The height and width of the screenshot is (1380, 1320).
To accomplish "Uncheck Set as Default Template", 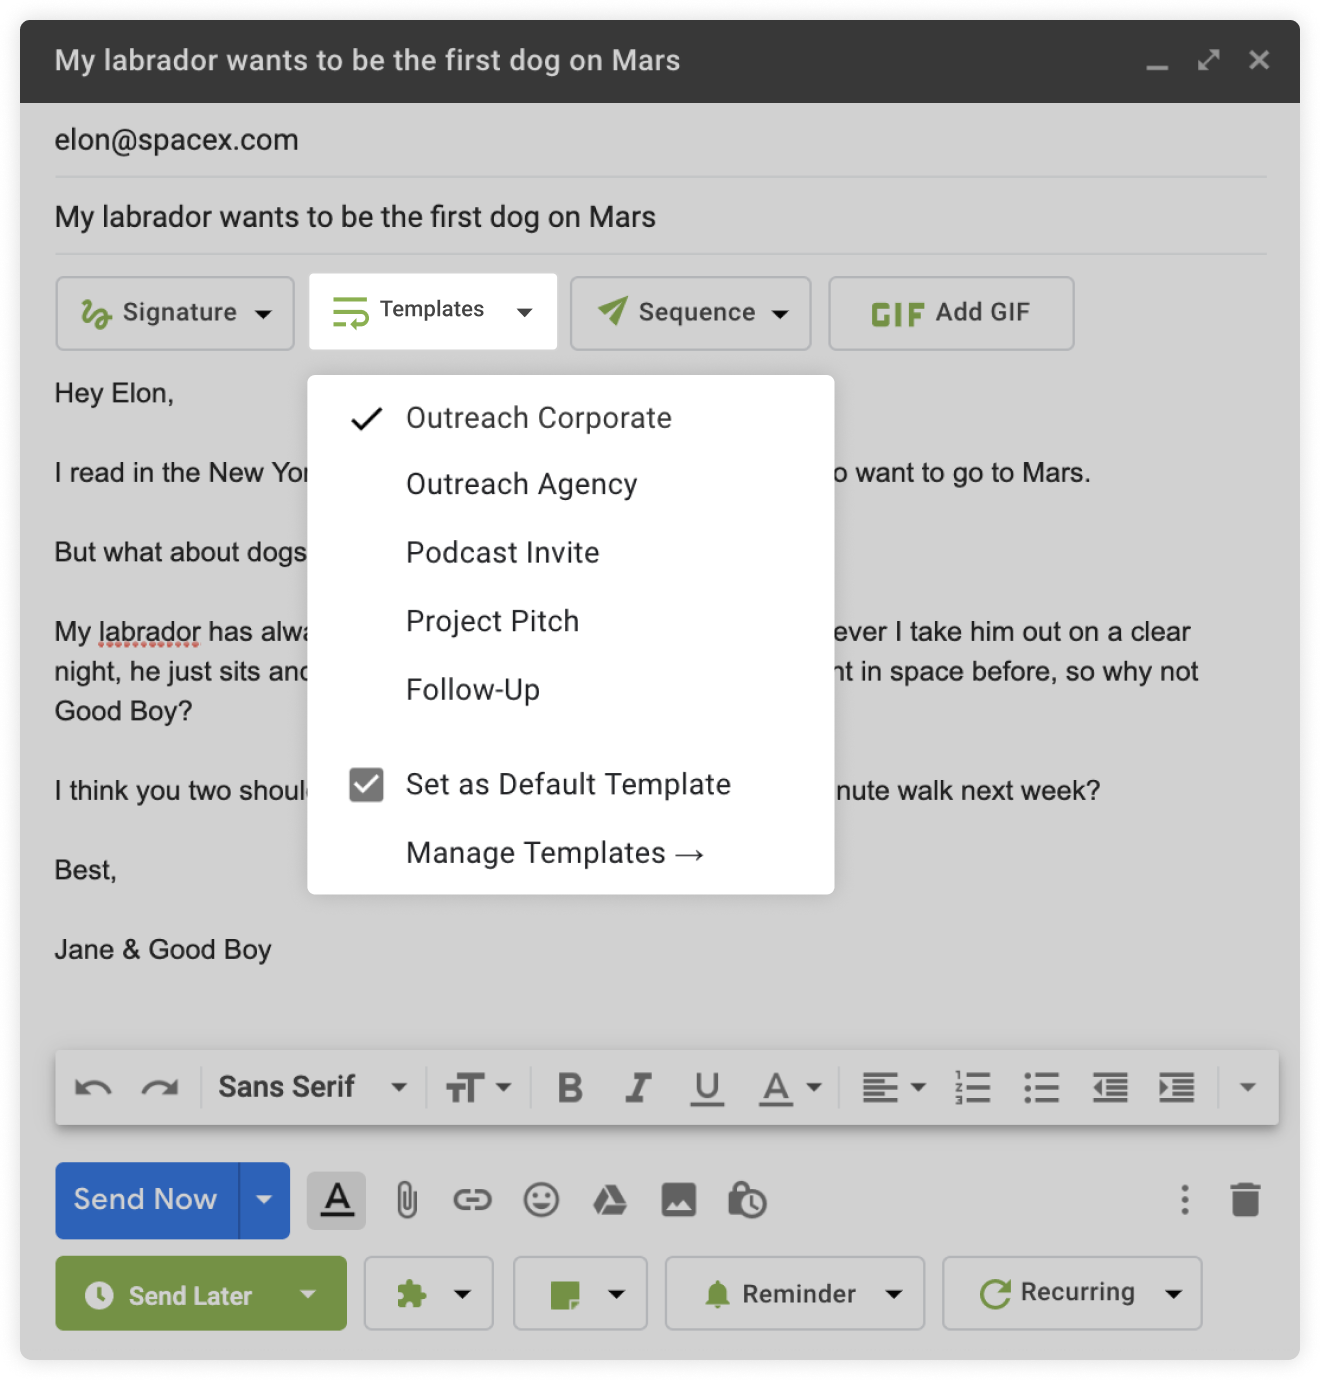I will point(366,784).
